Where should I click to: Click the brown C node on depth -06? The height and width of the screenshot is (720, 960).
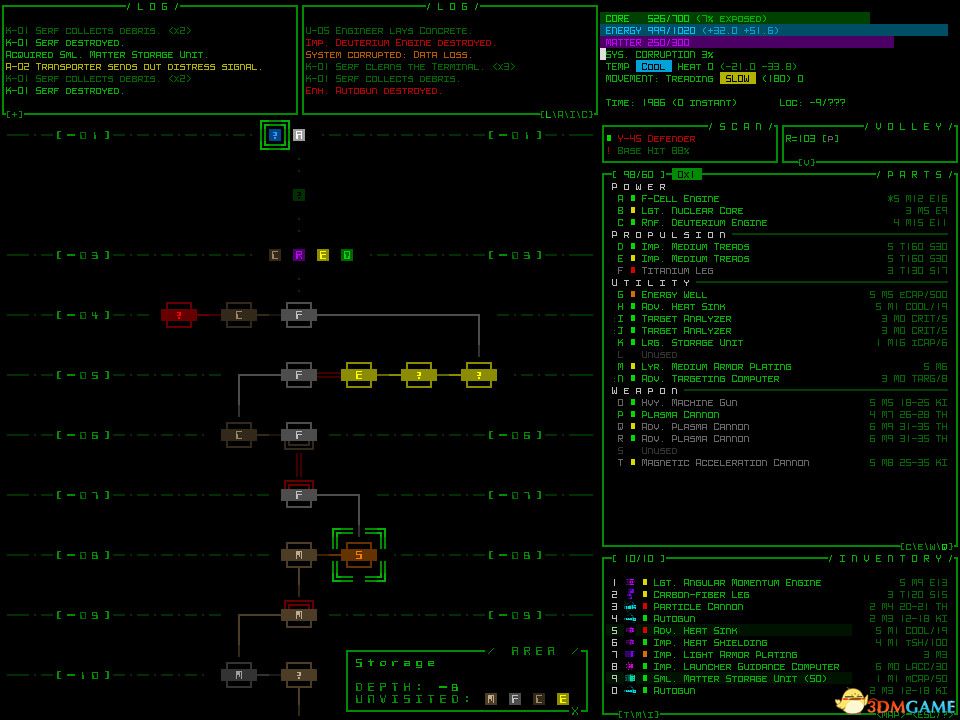tap(238, 435)
